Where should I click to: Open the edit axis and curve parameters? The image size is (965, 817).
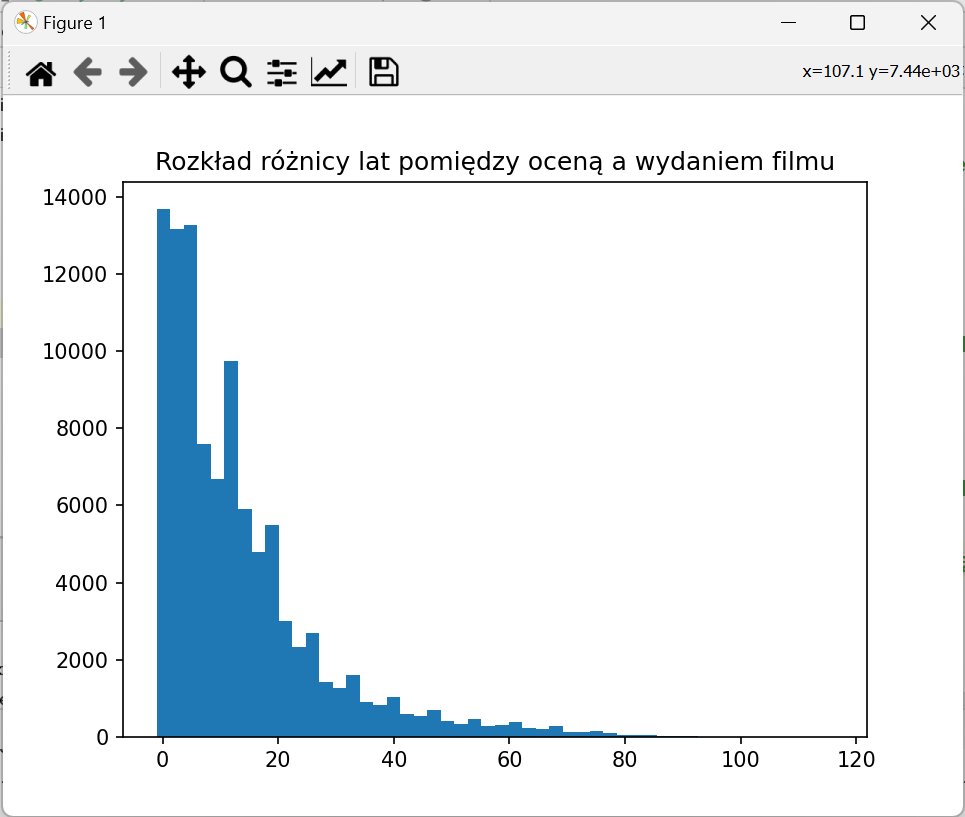click(x=329, y=72)
